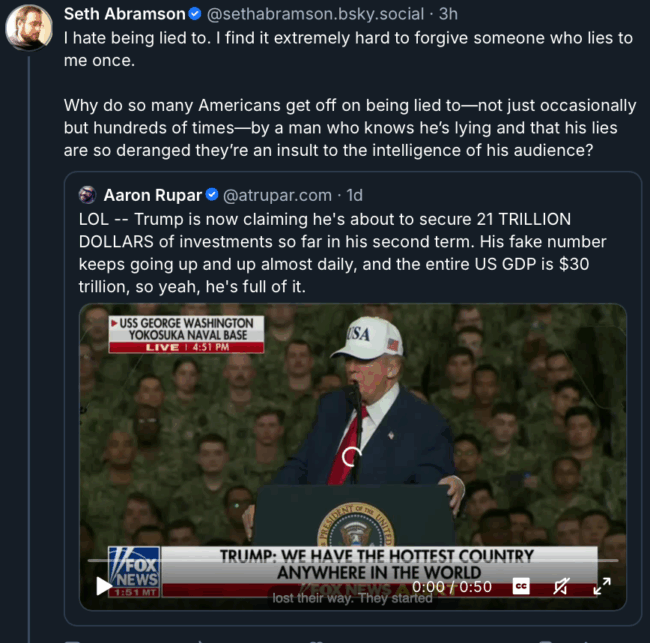Viewport: 650px width, 643px height.
Task: Click the 1d timestamp on quoted post
Action: pos(355,194)
